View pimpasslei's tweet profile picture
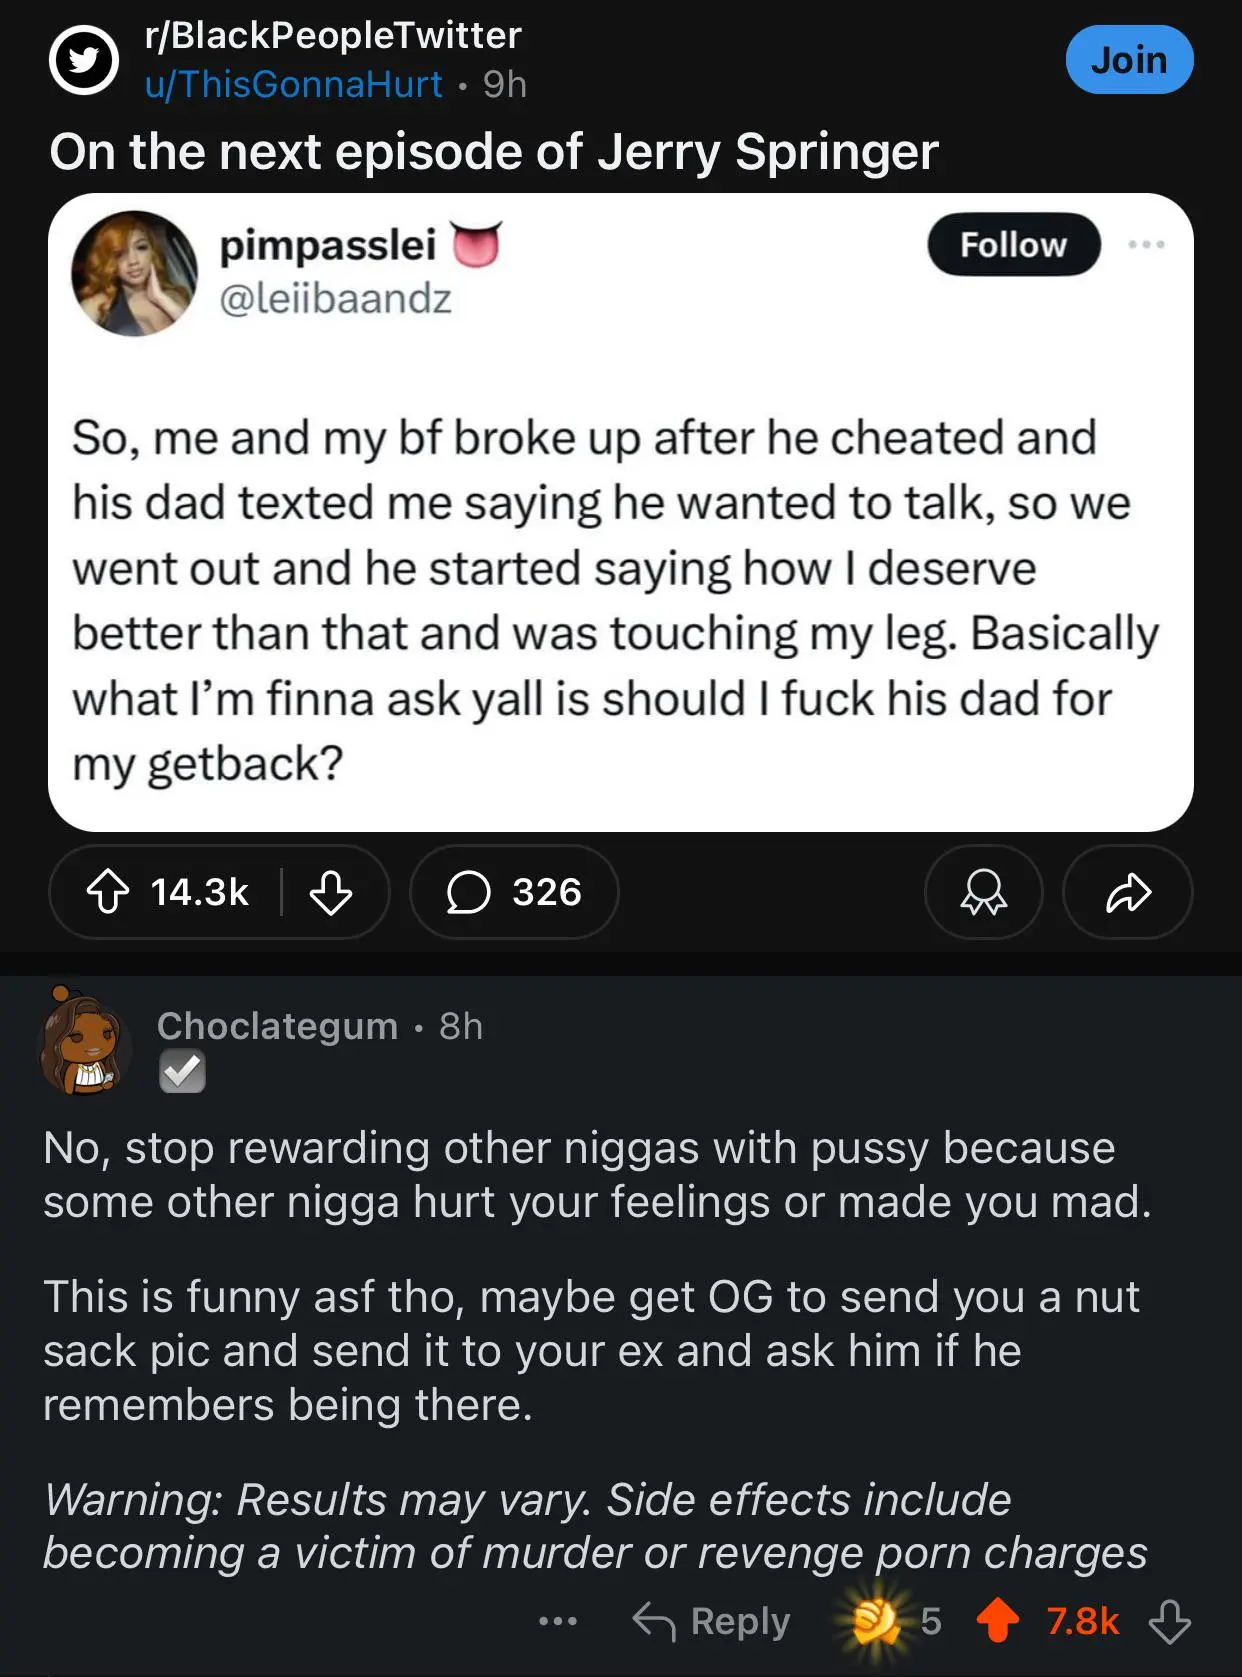Screen dimensions: 1242x1677 click(x=135, y=273)
